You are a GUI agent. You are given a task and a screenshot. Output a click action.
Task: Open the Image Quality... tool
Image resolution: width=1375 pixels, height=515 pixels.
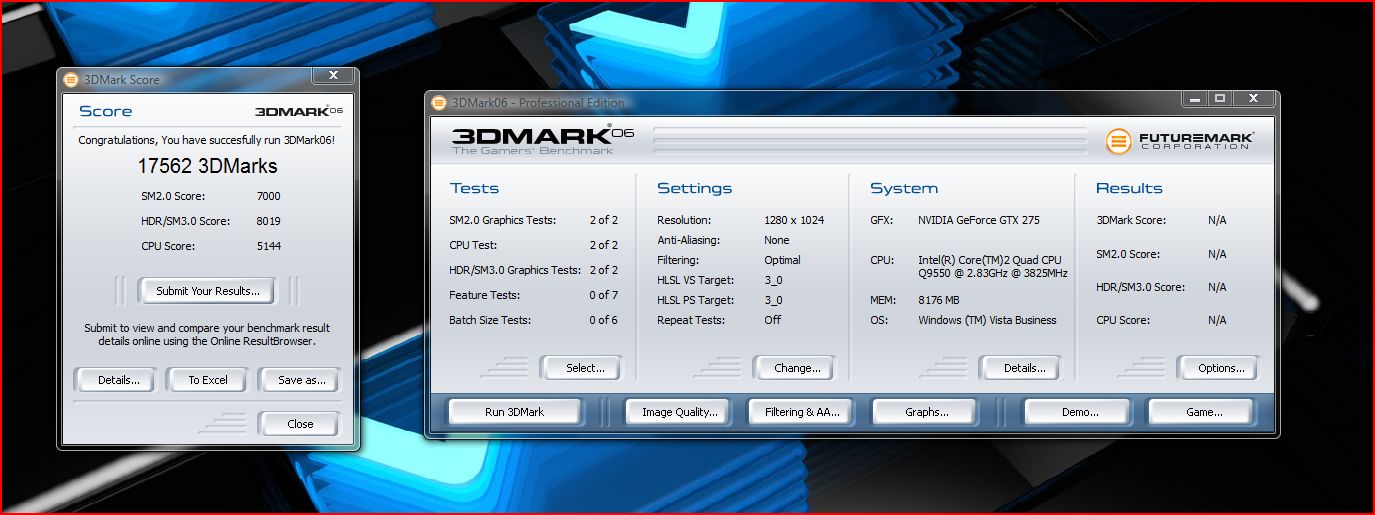coord(680,412)
